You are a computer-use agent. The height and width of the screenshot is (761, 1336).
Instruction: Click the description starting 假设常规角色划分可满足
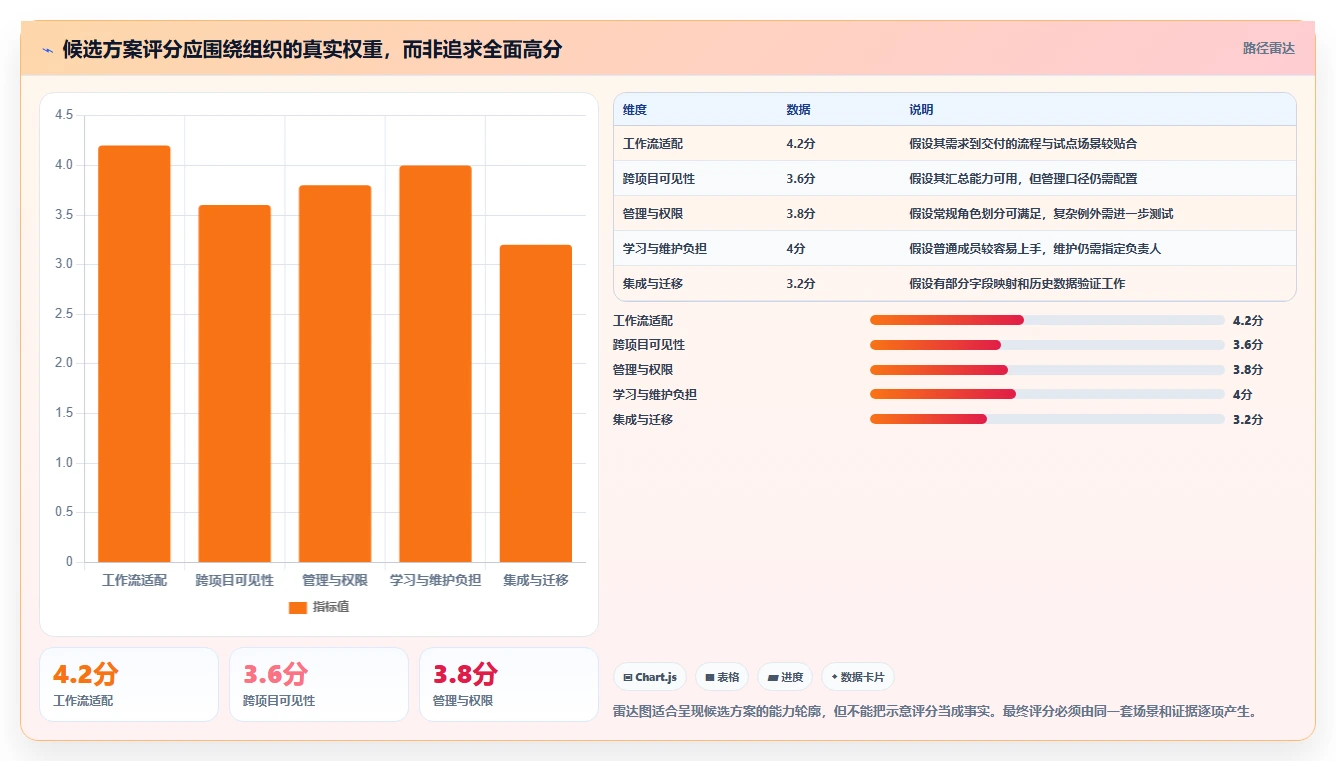point(1041,214)
